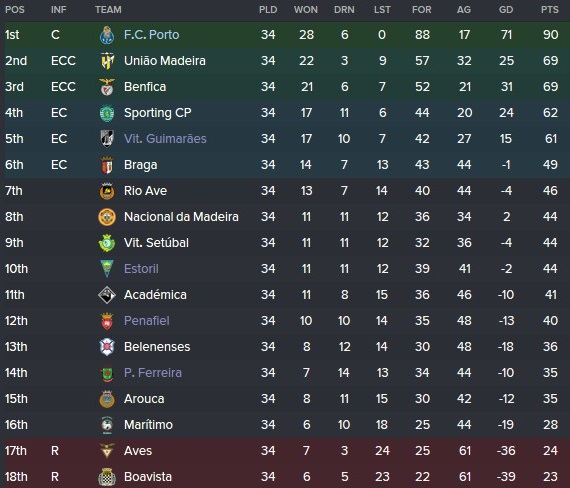The image size is (570, 488).
Task: Sort table by GD column header
Action: [506, 9]
